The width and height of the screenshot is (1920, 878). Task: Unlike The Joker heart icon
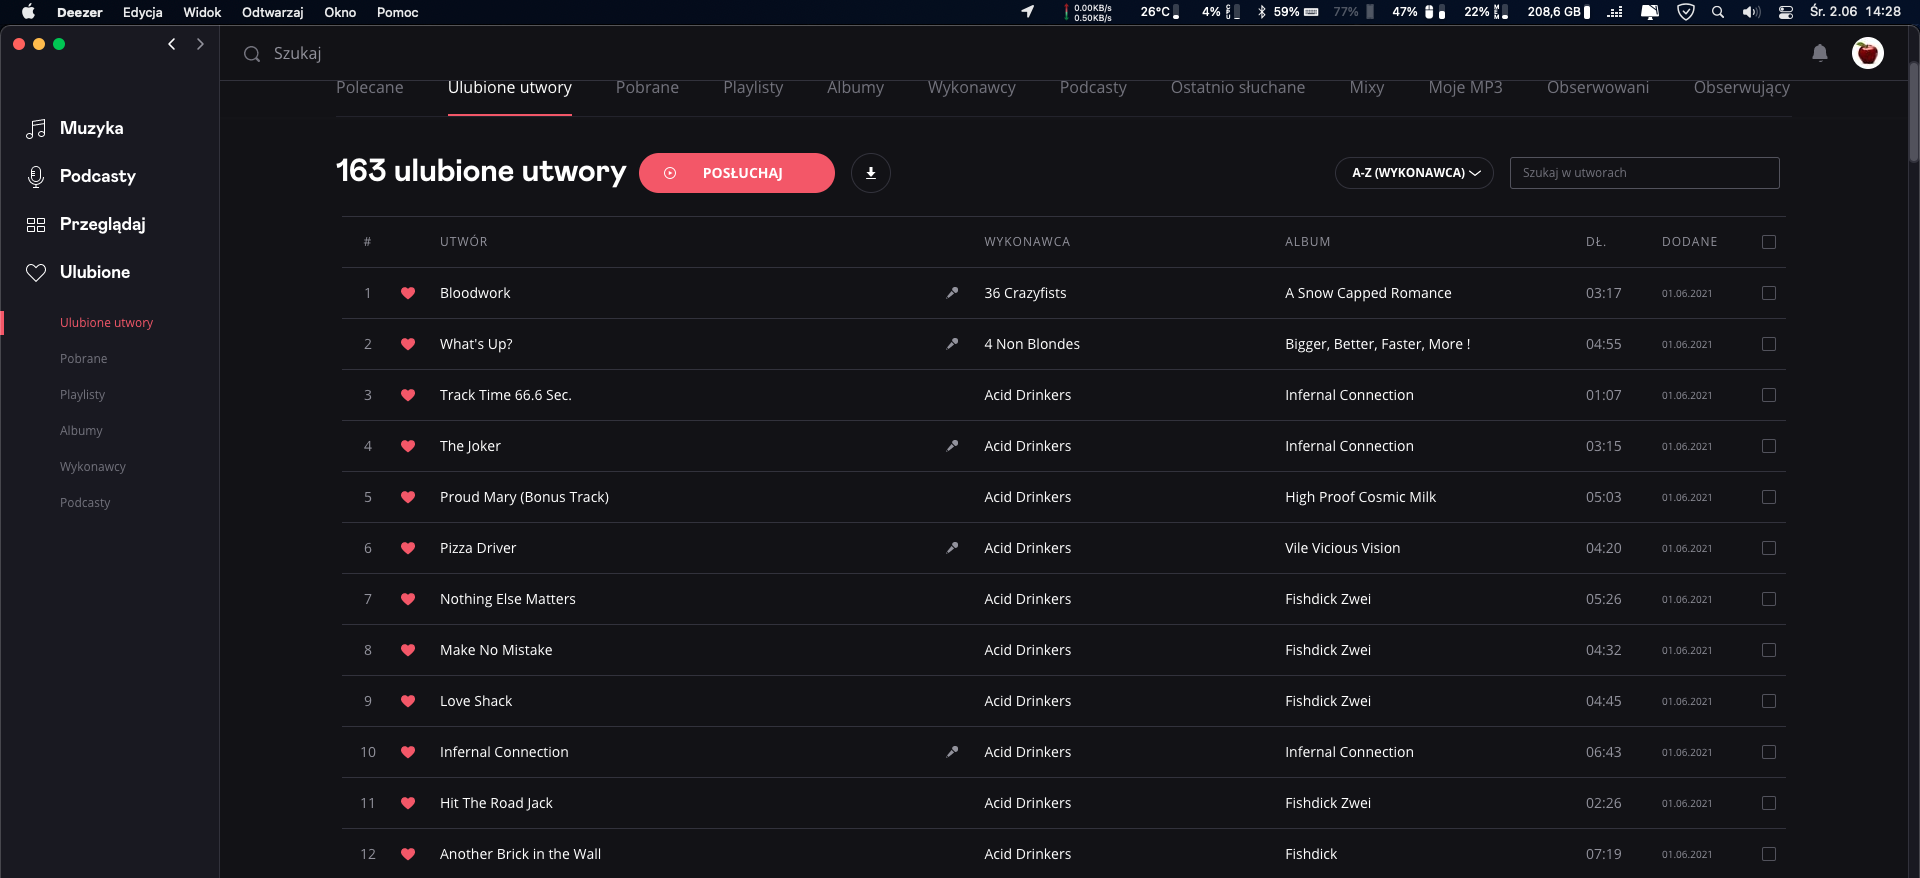(x=408, y=446)
